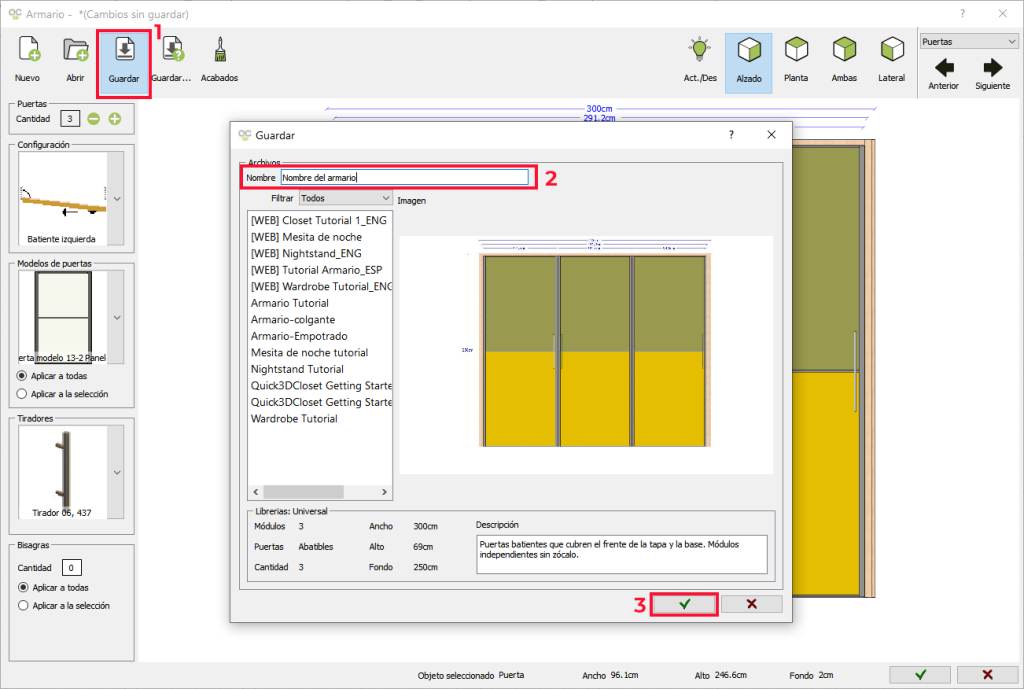Click the door model 13-2 Panel thumbnail
The height and width of the screenshot is (689, 1024).
pyautogui.click(x=63, y=317)
